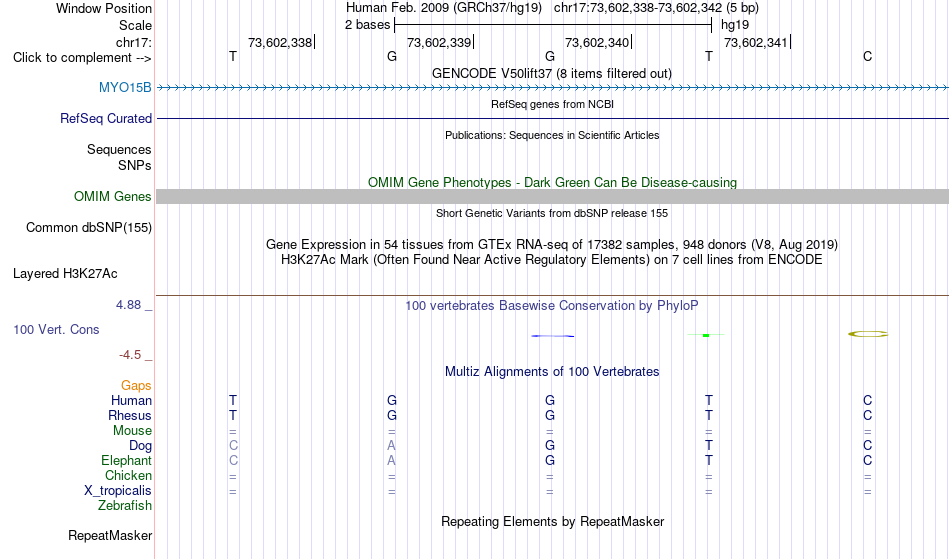
Task: Select the Mouse species label
Action: [132, 431]
